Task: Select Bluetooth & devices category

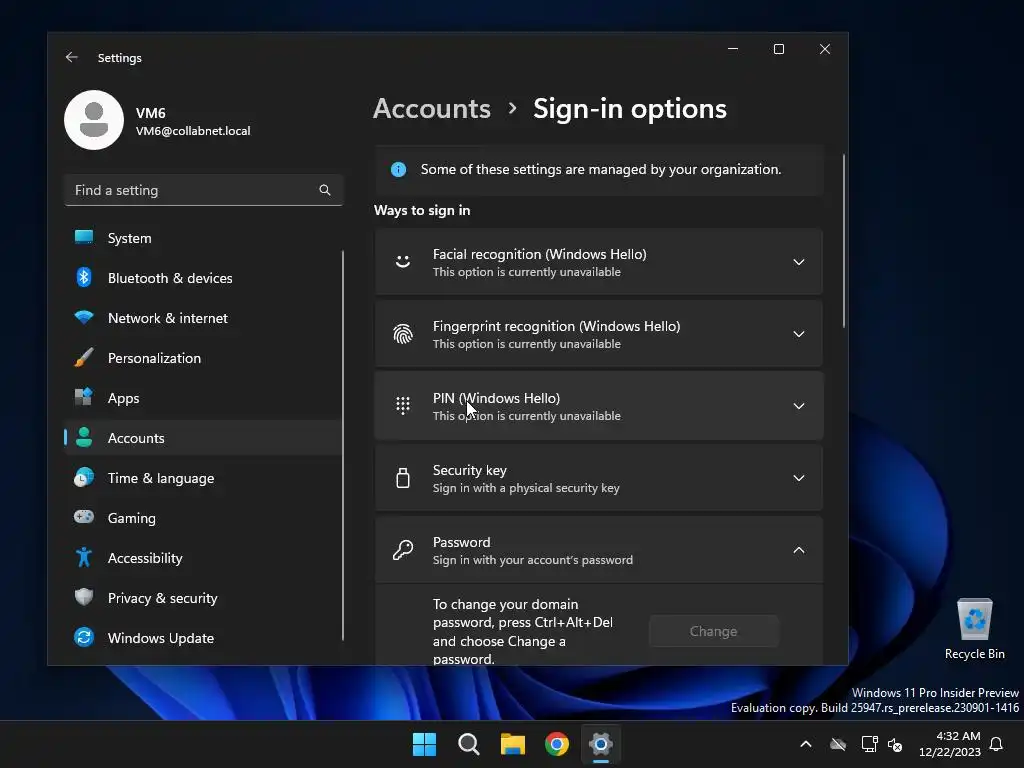Action: click(203, 278)
